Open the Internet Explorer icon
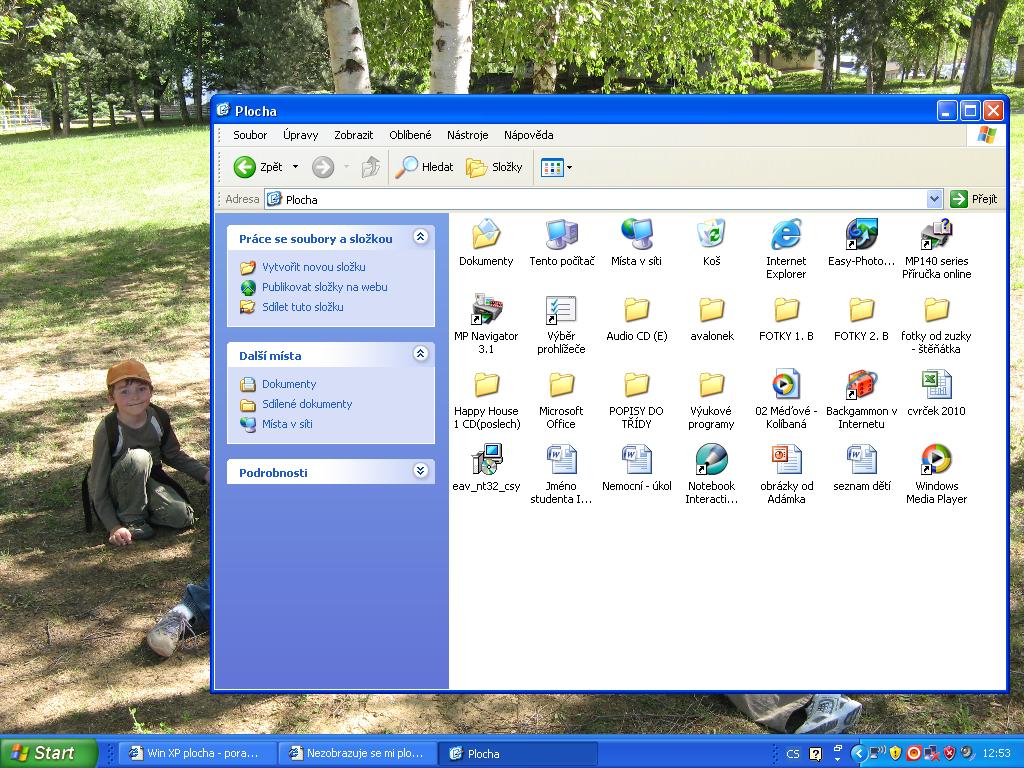This screenshot has height=768, width=1024. point(786,235)
